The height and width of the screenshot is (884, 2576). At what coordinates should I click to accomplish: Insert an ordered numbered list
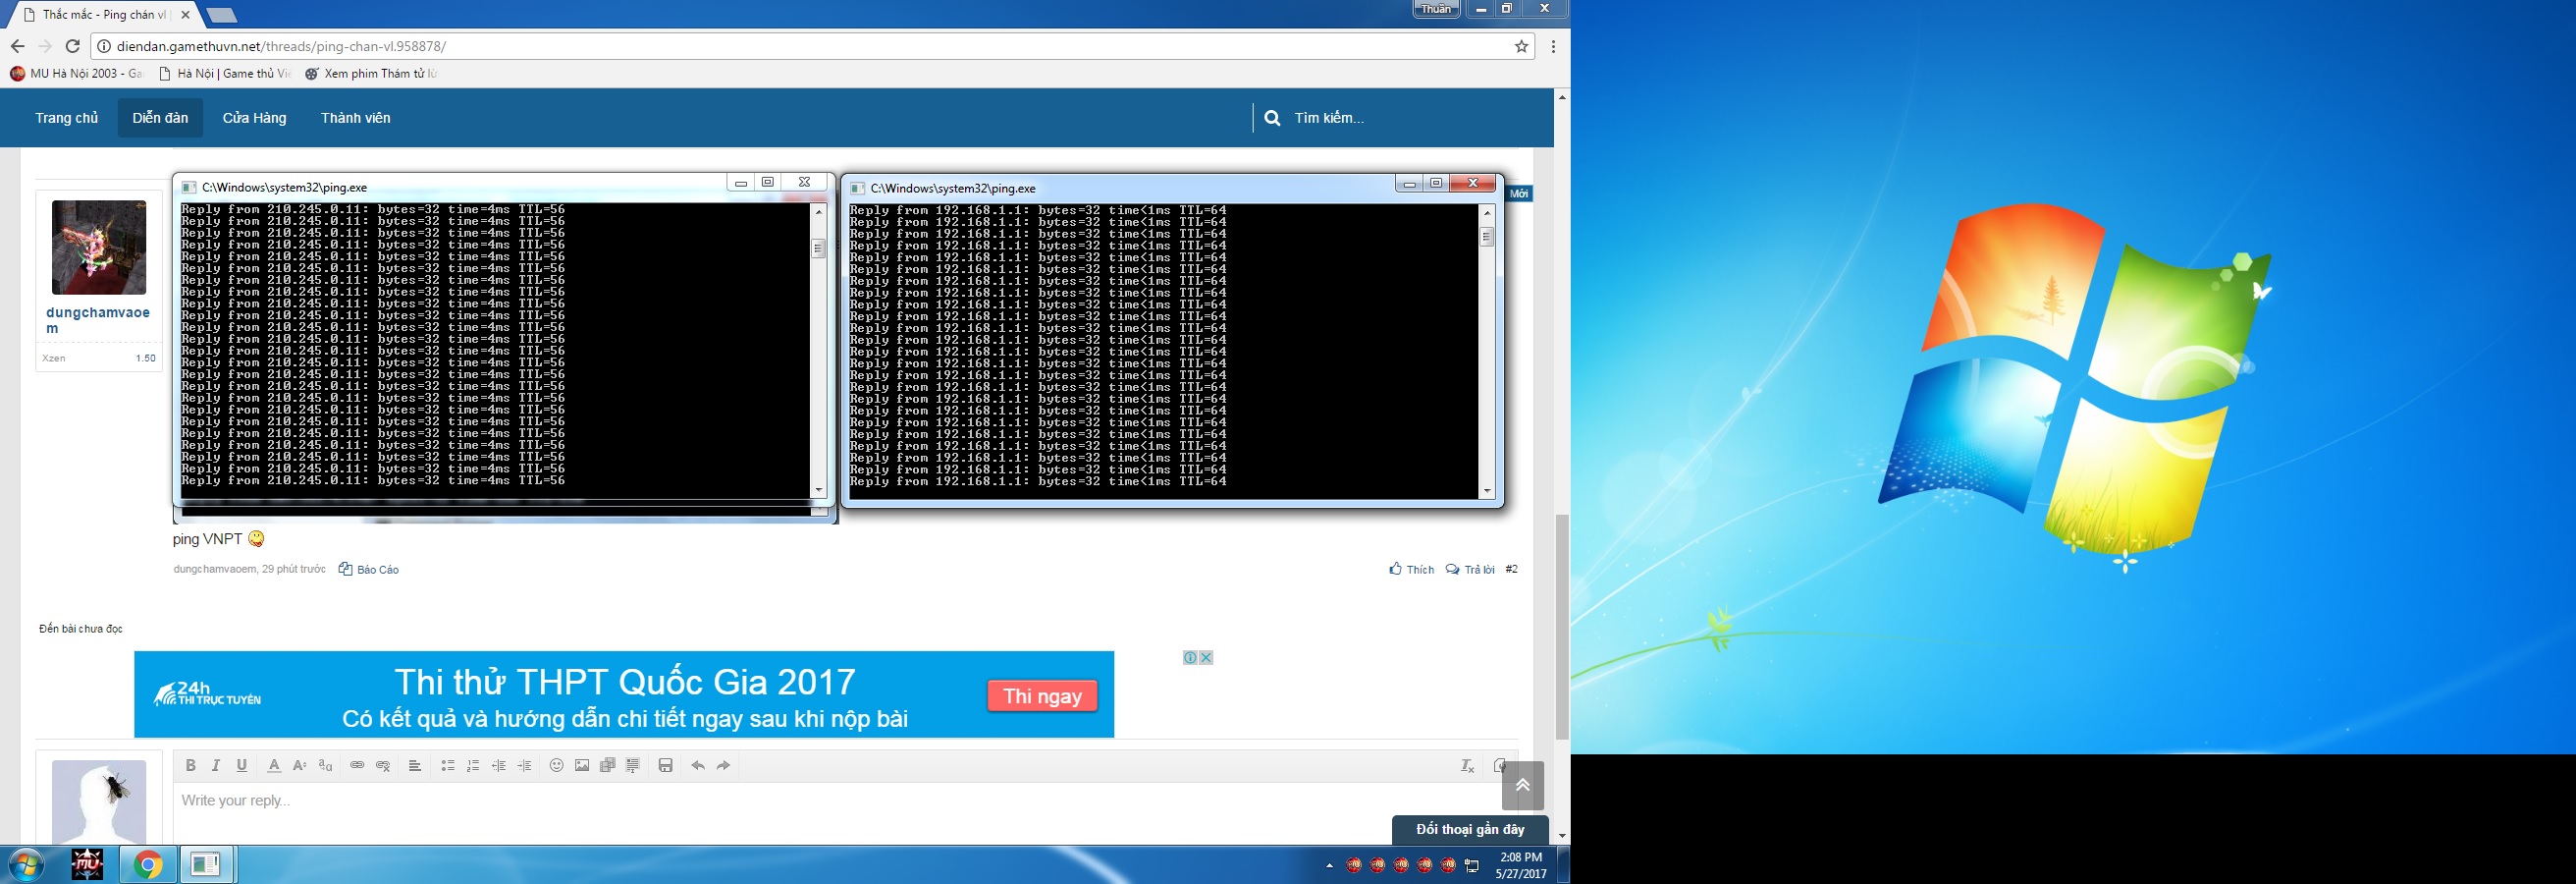tap(473, 765)
